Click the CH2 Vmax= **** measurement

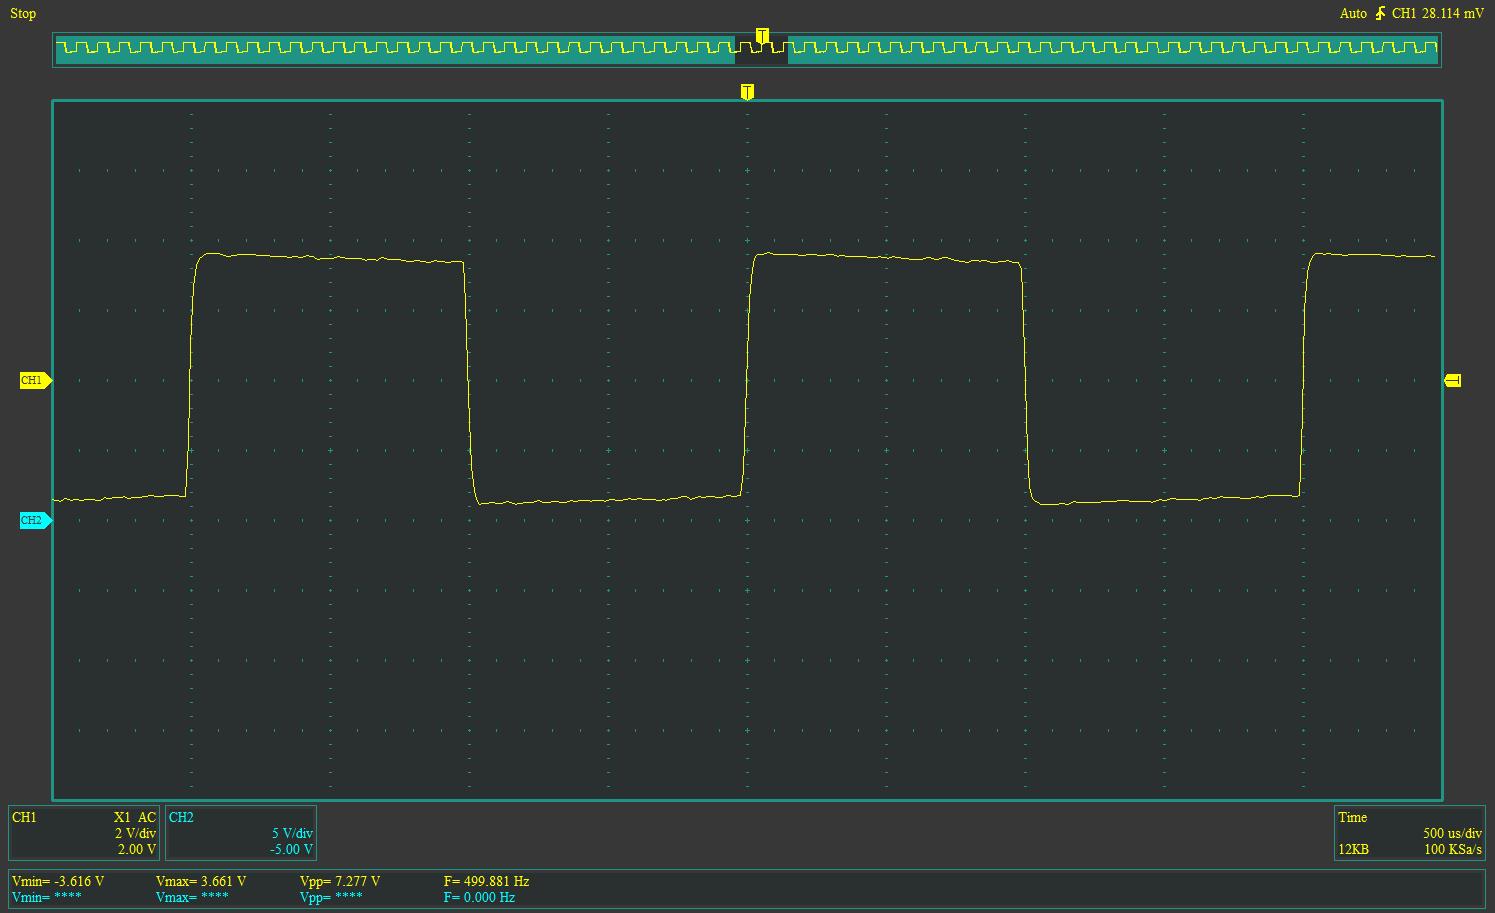point(192,898)
